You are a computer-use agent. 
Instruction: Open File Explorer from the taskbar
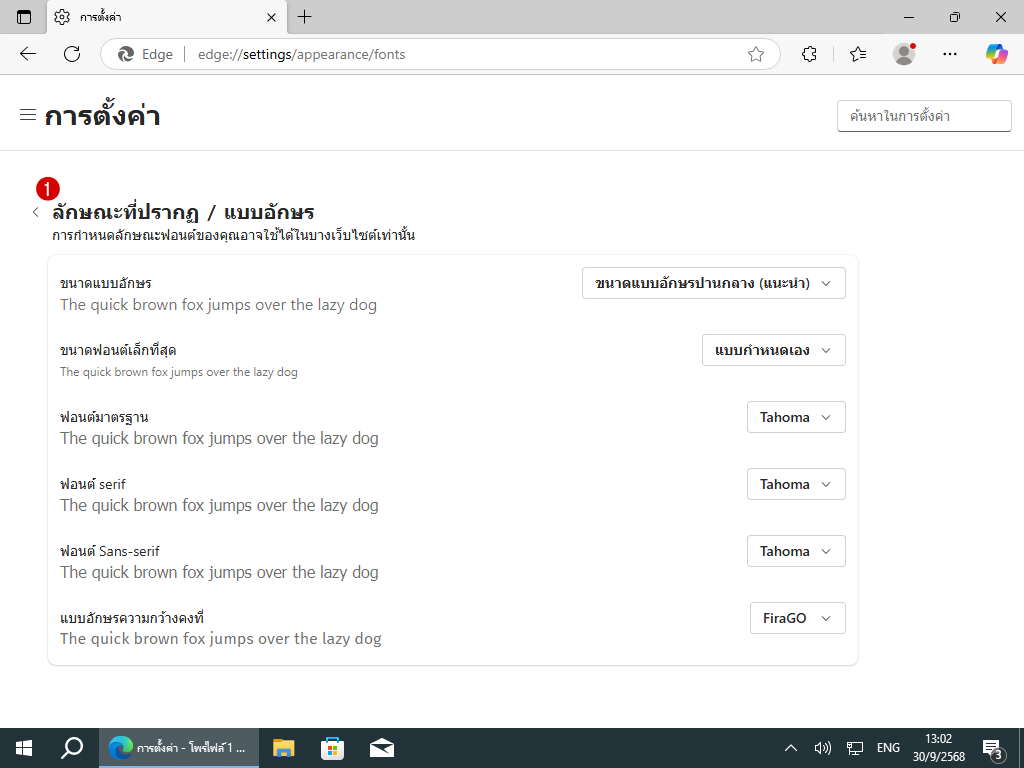coord(284,748)
